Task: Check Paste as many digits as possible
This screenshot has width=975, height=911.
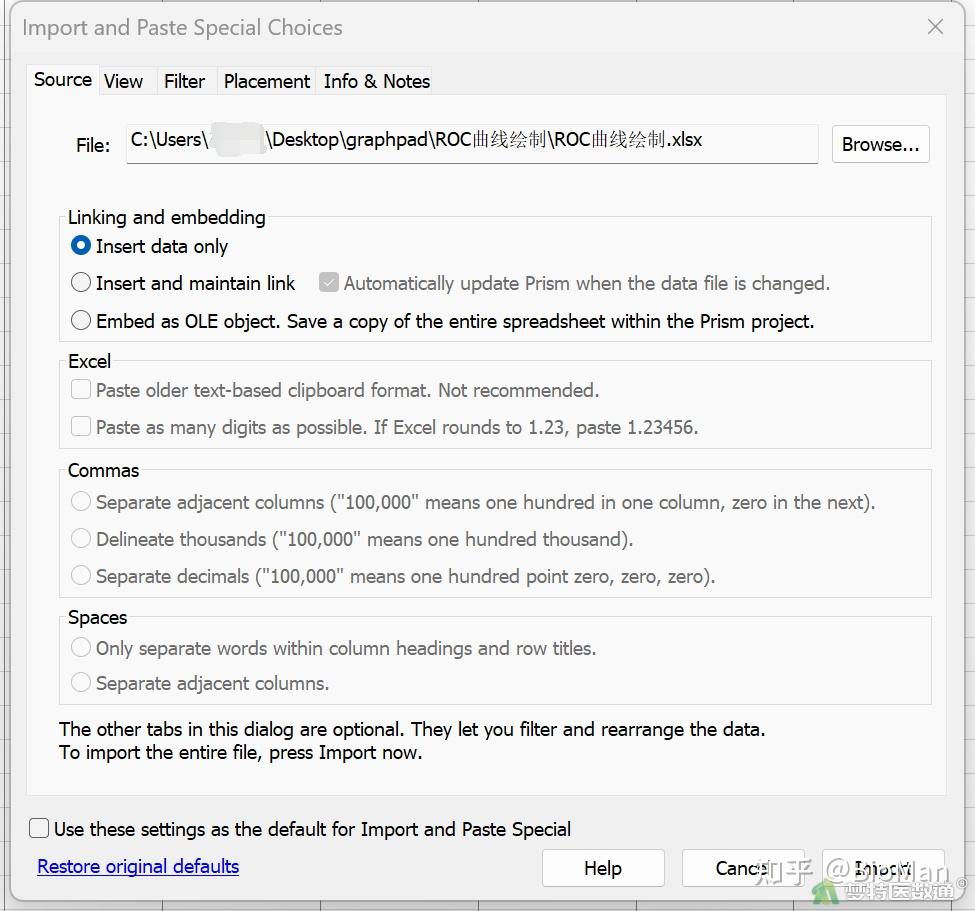Action: click(x=81, y=427)
